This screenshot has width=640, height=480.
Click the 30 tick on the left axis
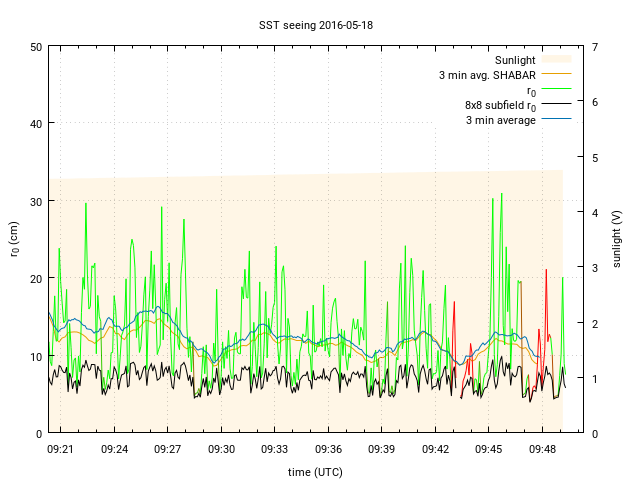coord(35,201)
